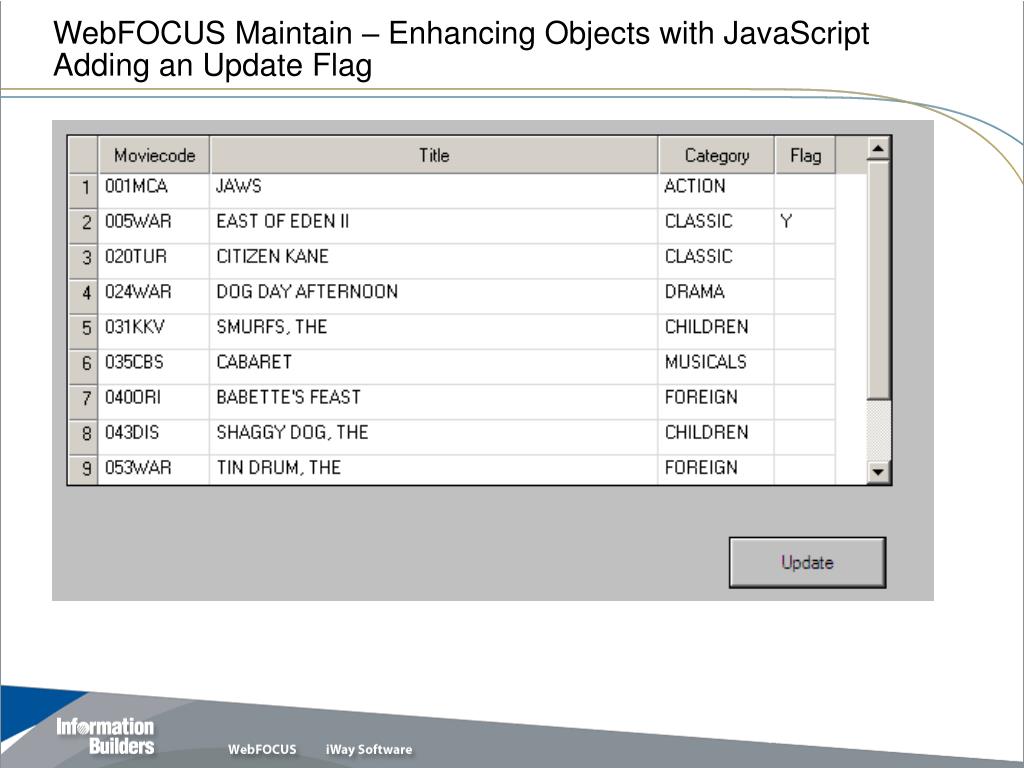This screenshot has height=768, width=1024.
Task: Click the CABARET title cell
Action: (x=434, y=368)
